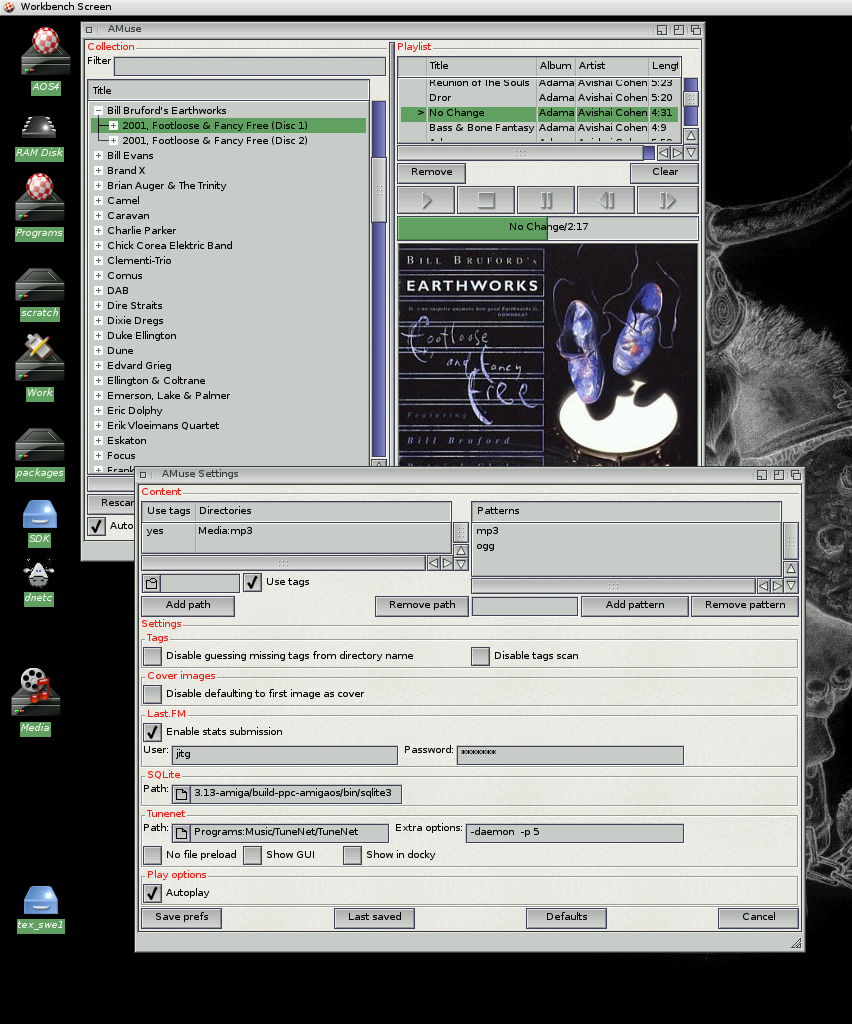Viewport: 852px width, 1024px height.
Task: Click the collection Title column header
Action: pyautogui.click(x=229, y=91)
